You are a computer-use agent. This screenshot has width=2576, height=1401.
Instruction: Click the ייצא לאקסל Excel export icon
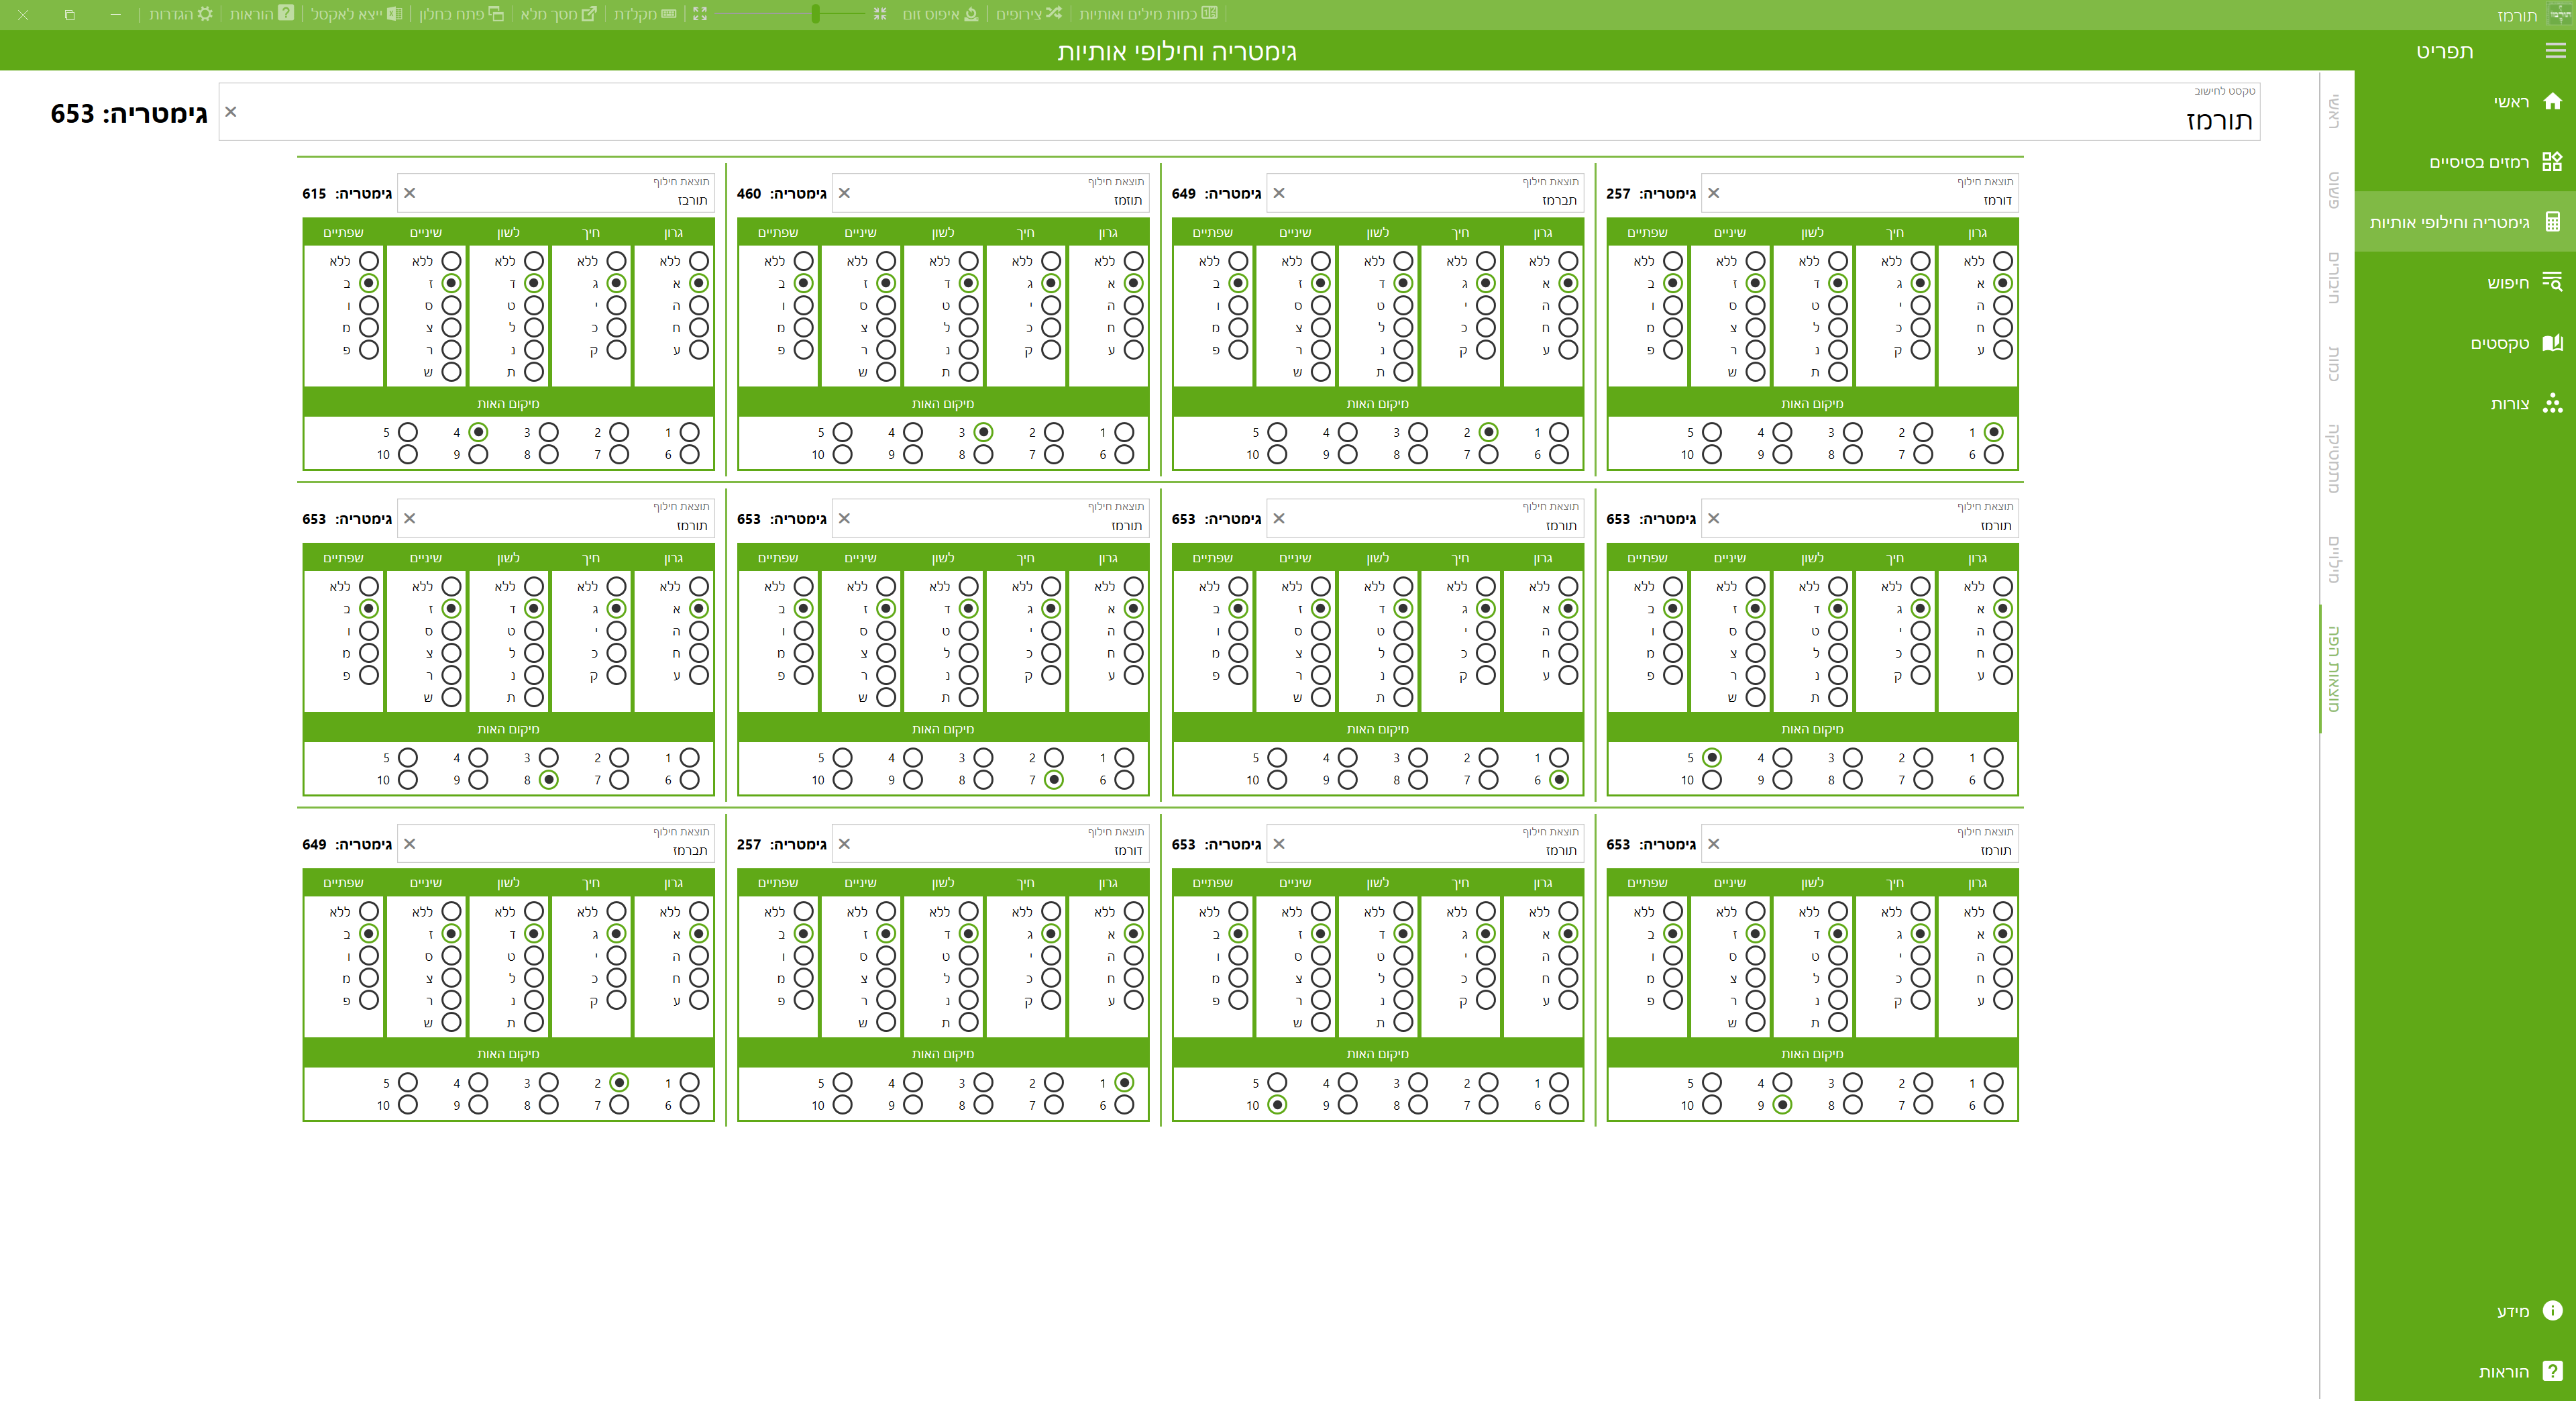[394, 14]
